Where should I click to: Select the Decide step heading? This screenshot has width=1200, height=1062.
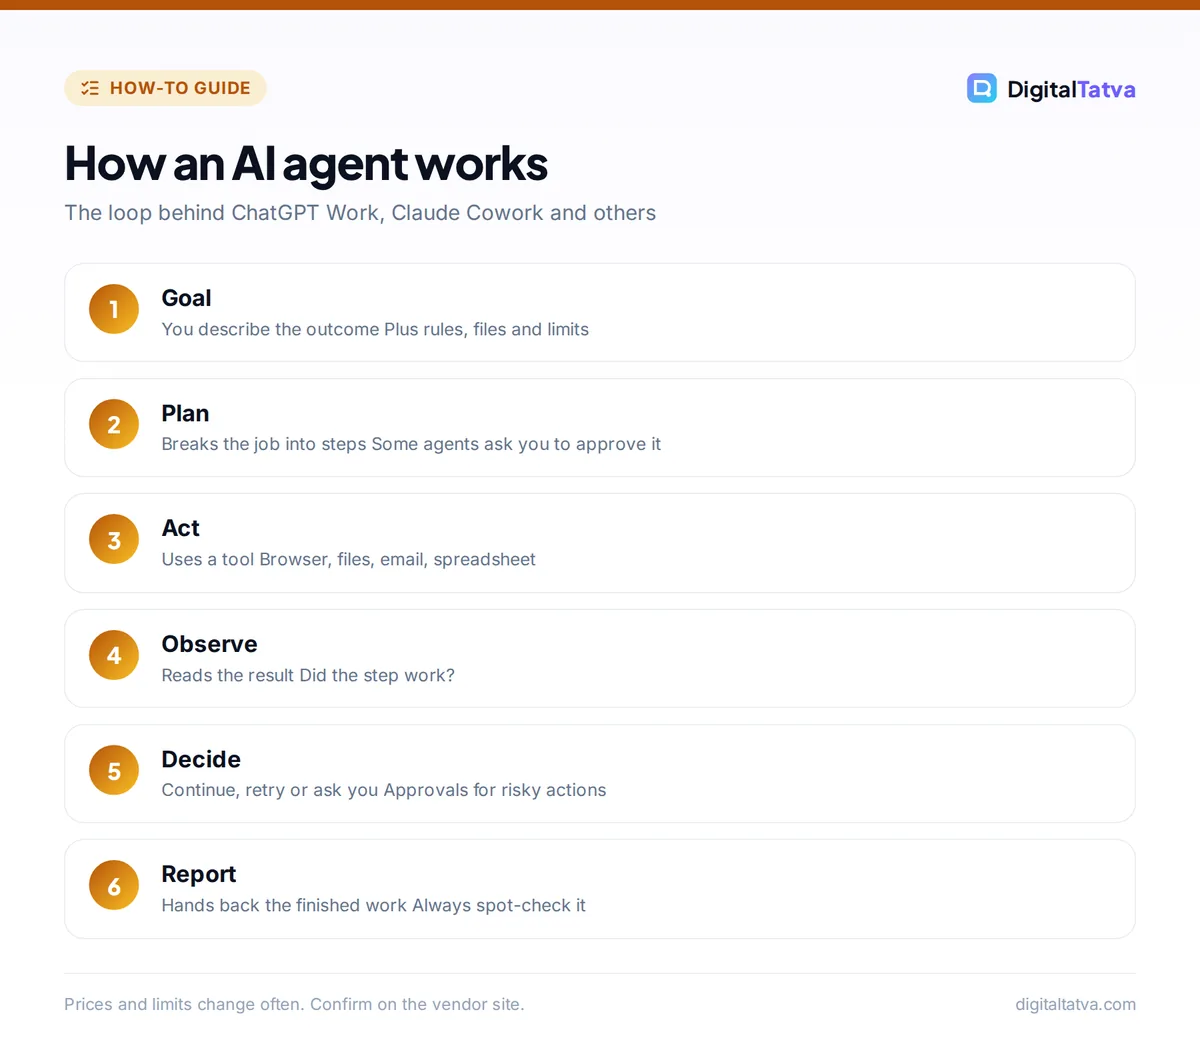[201, 759]
